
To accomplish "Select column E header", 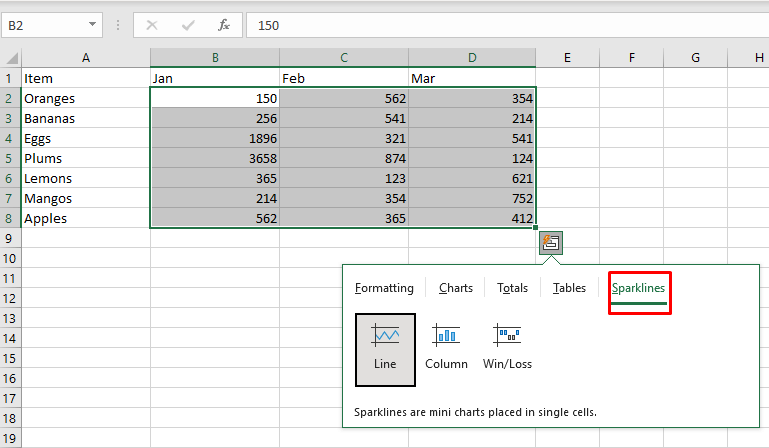I will coord(566,58).
